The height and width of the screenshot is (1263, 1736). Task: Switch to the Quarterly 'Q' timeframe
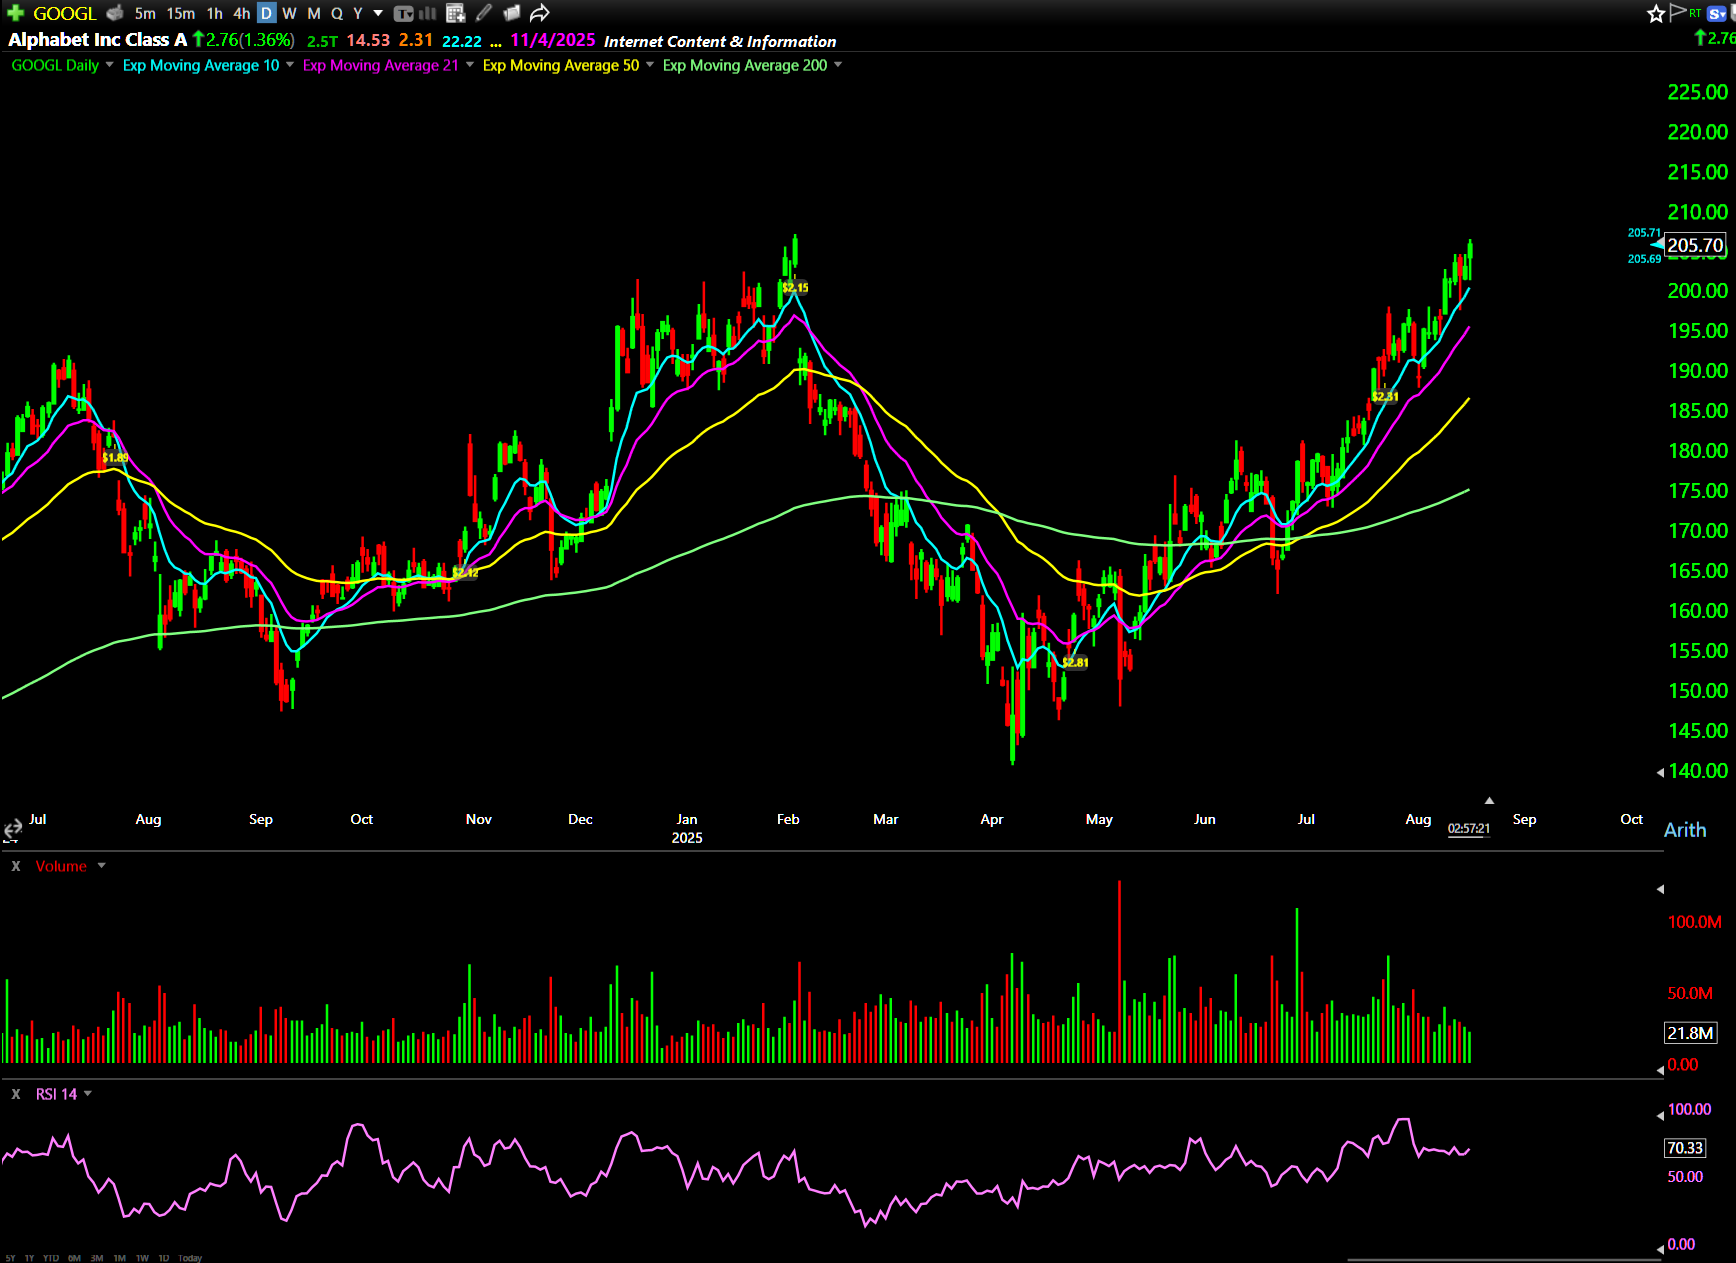click(337, 13)
